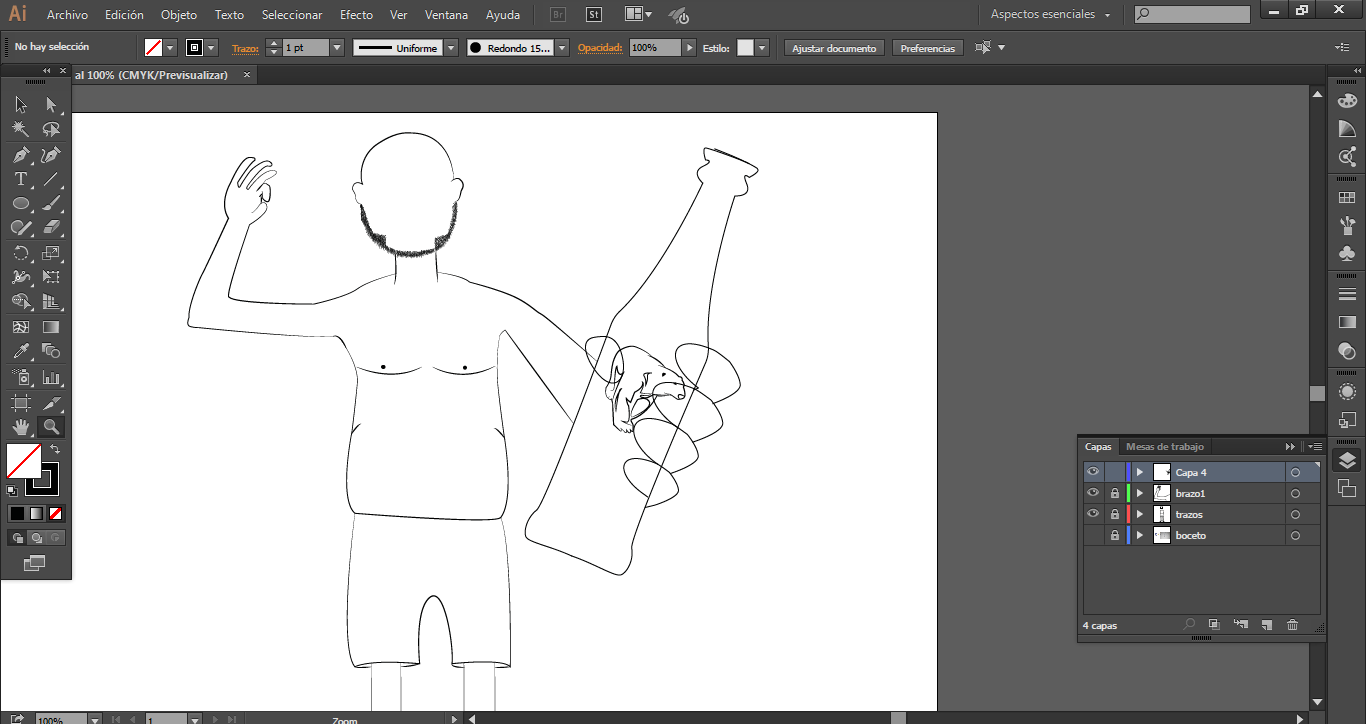Pick the Gradient tool in toolbox
Image resolution: width=1366 pixels, height=724 pixels.
point(51,327)
